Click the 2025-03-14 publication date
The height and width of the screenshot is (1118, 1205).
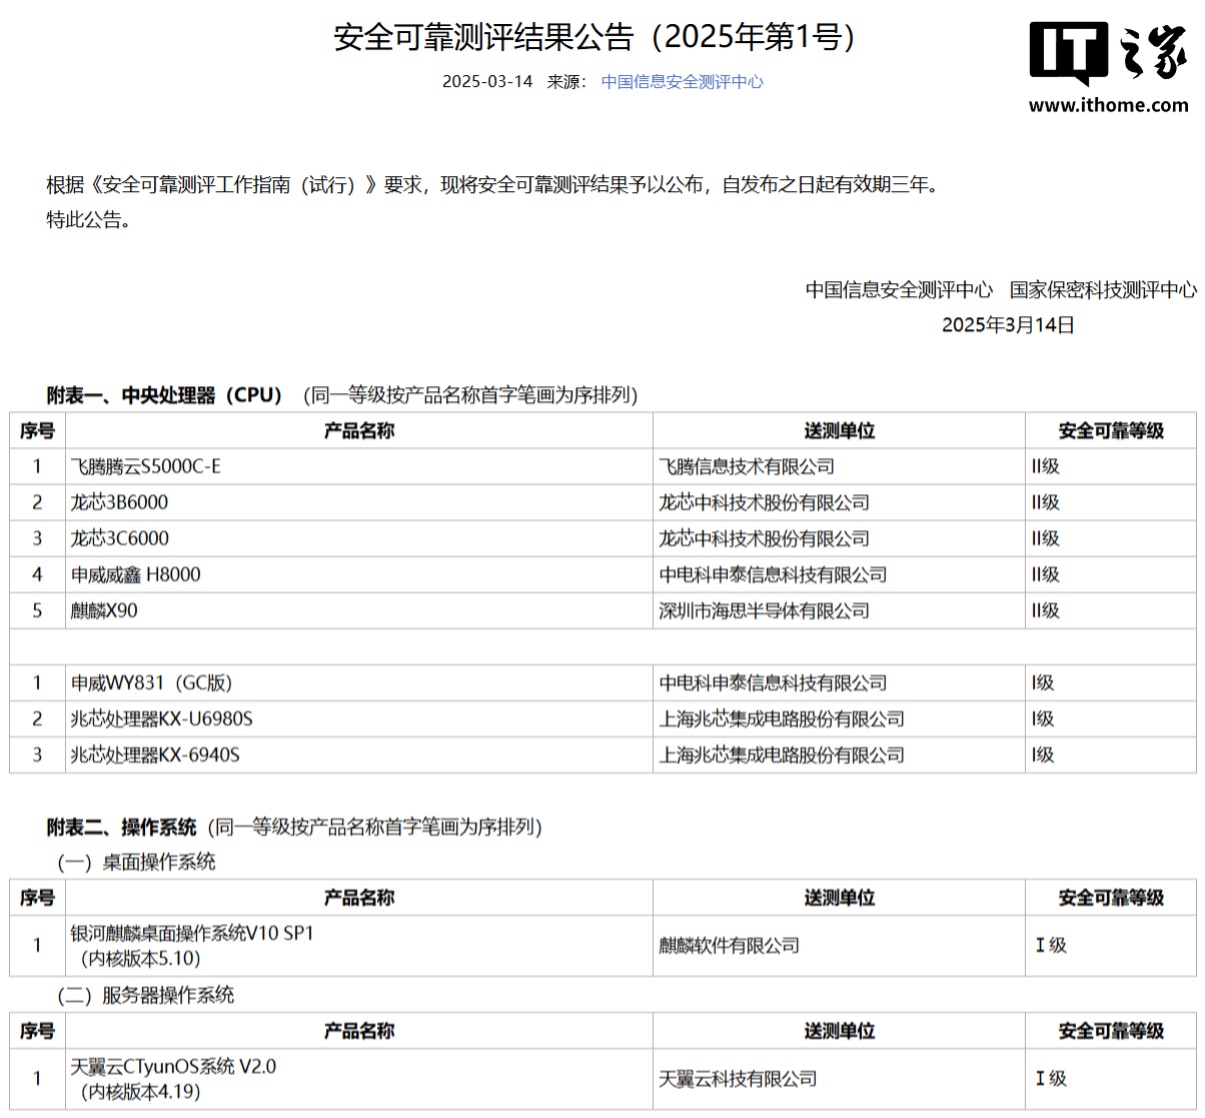pos(487,82)
